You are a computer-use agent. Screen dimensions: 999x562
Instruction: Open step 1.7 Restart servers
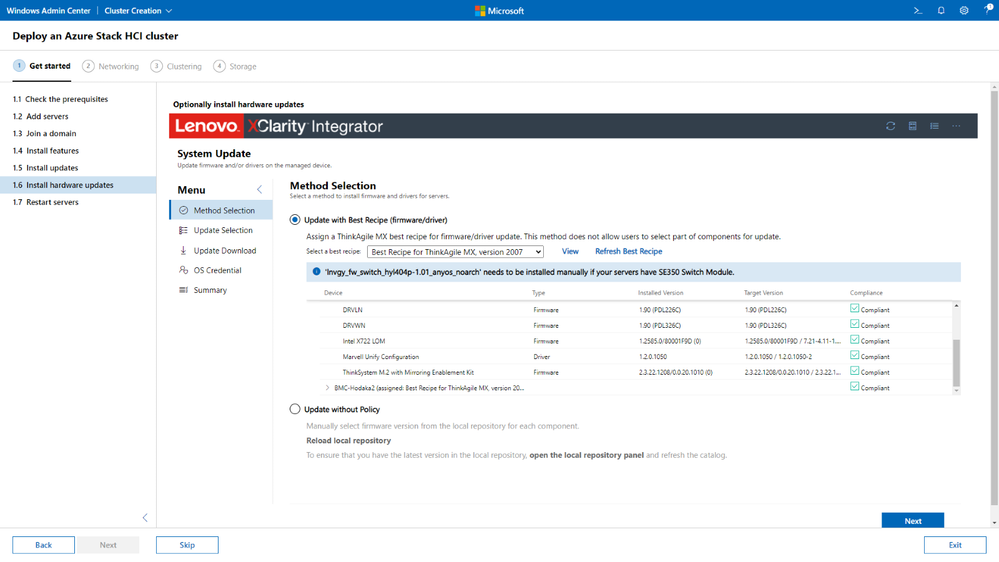click(78, 202)
